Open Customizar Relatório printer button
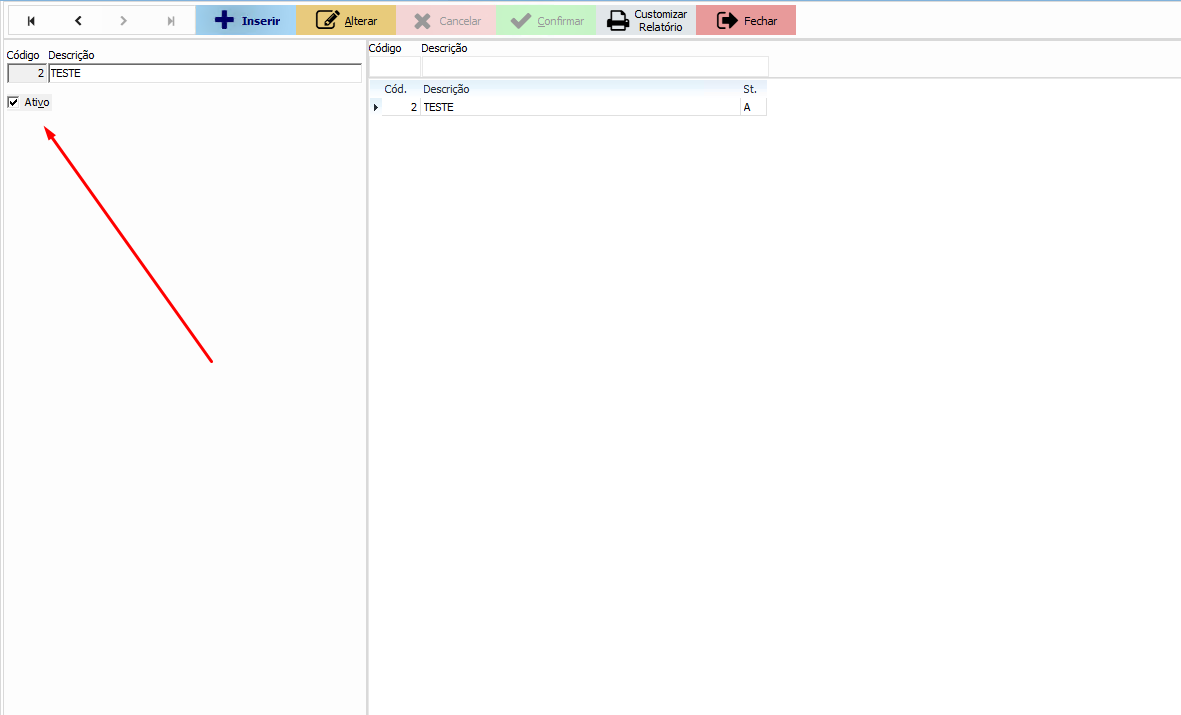The height and width of the screenshot is (715, 1181). [x=646, y=21]
